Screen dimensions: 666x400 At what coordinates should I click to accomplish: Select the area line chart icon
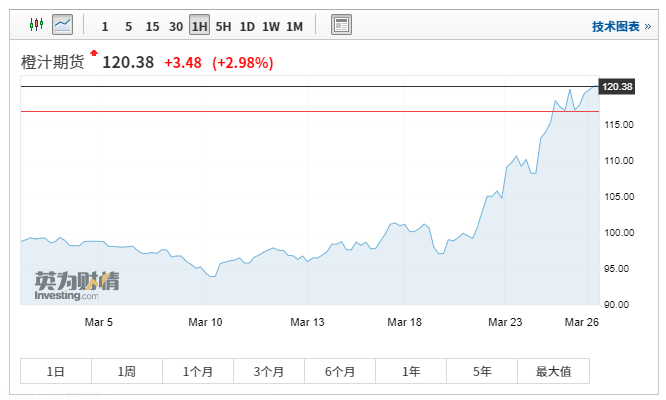[63, 25]
